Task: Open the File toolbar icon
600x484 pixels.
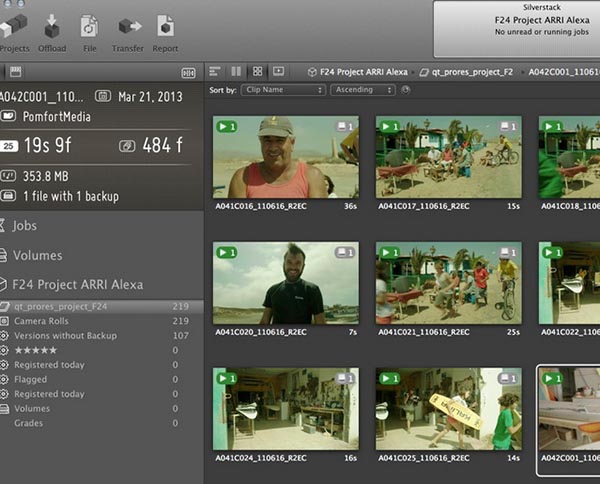Action: [x=89, y=28]
